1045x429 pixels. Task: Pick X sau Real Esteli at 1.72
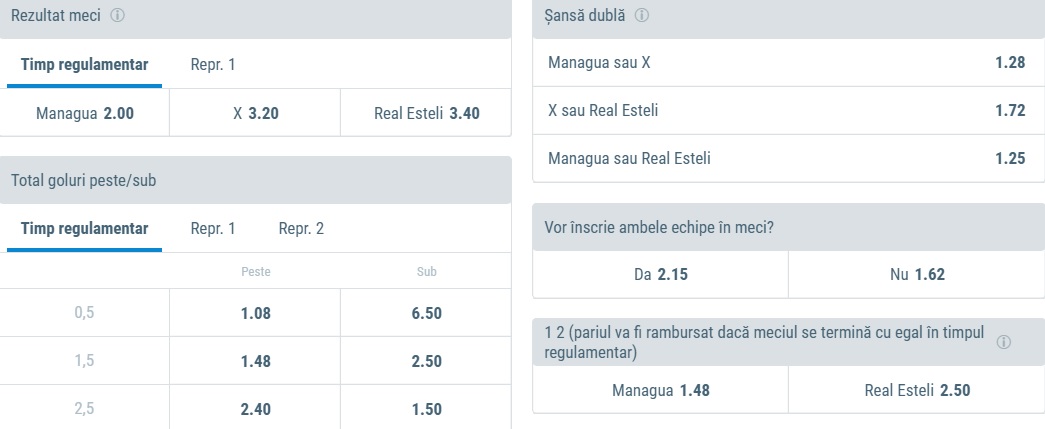(786, 111)
